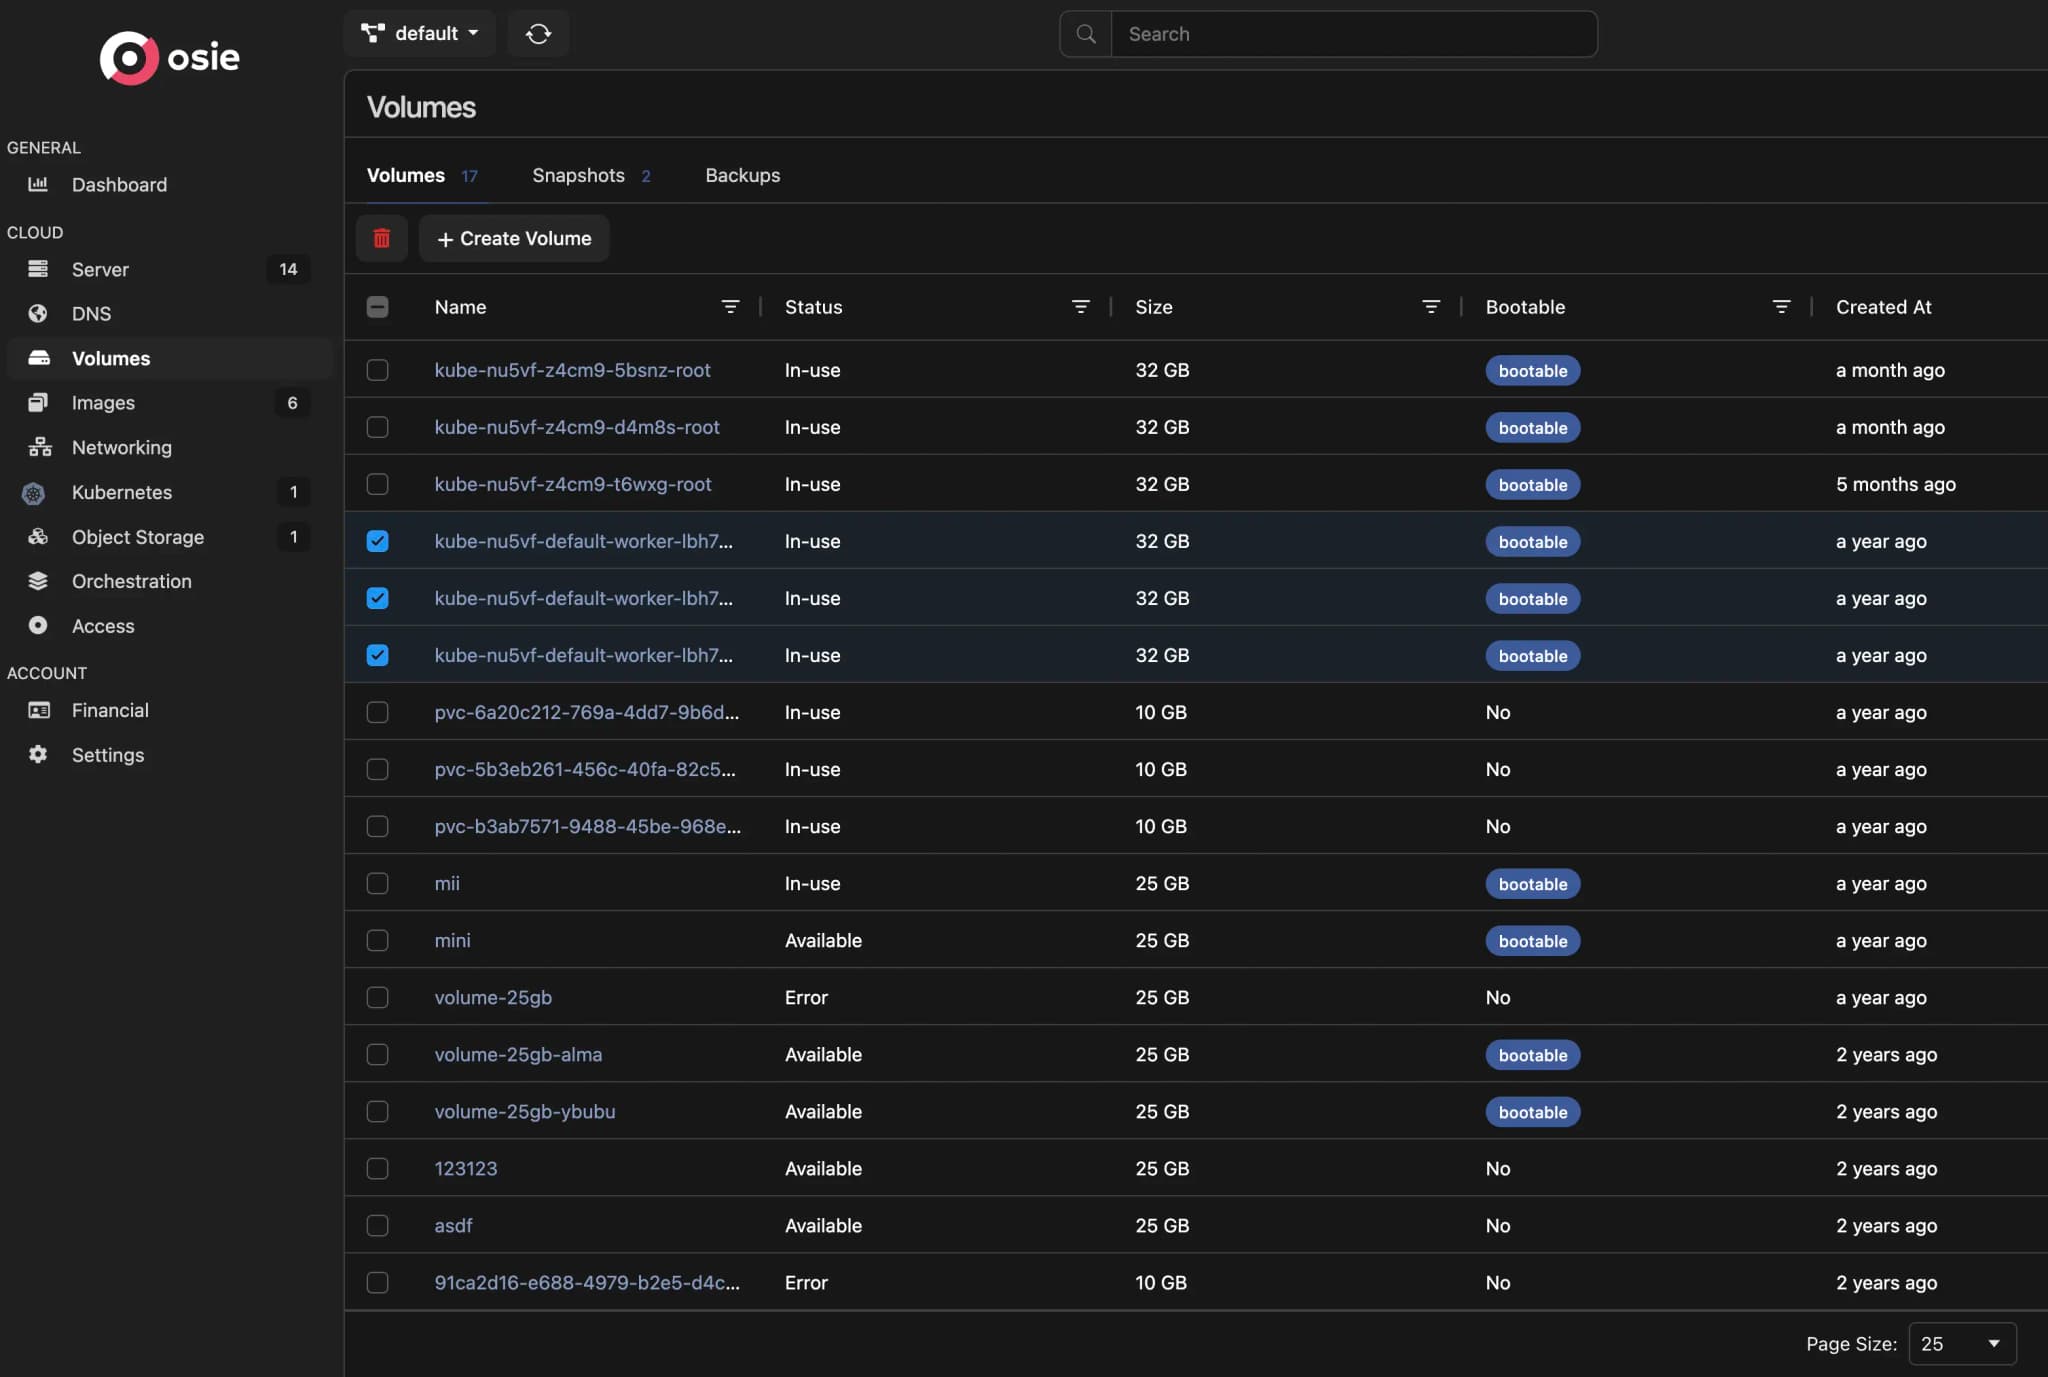This screenshot has height=1377, width=2048.
Task: Click the search magnifier icon
Action: coord(1085,33)
